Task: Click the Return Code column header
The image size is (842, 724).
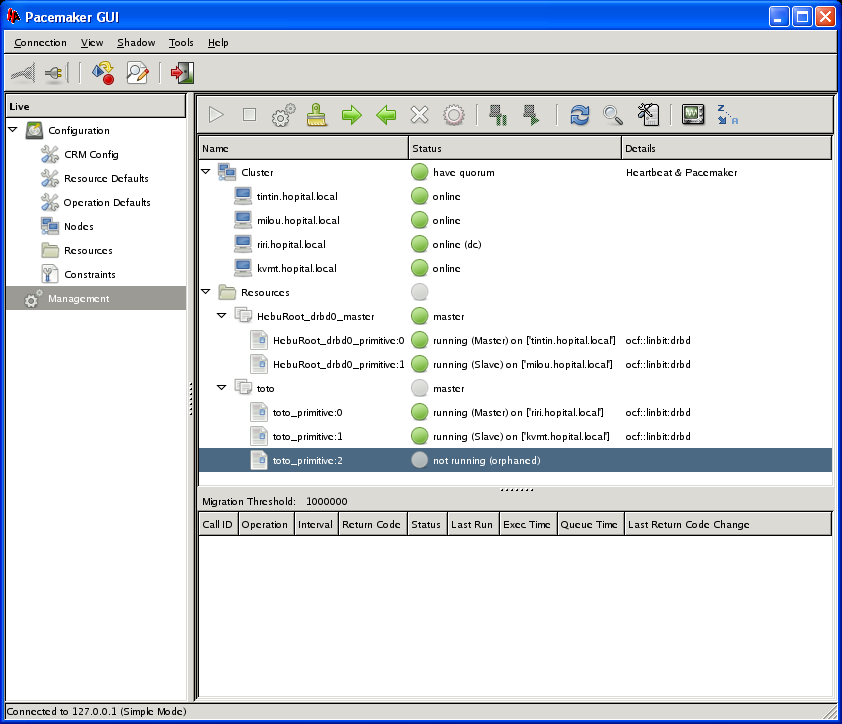Action: [x=371, y=524]
